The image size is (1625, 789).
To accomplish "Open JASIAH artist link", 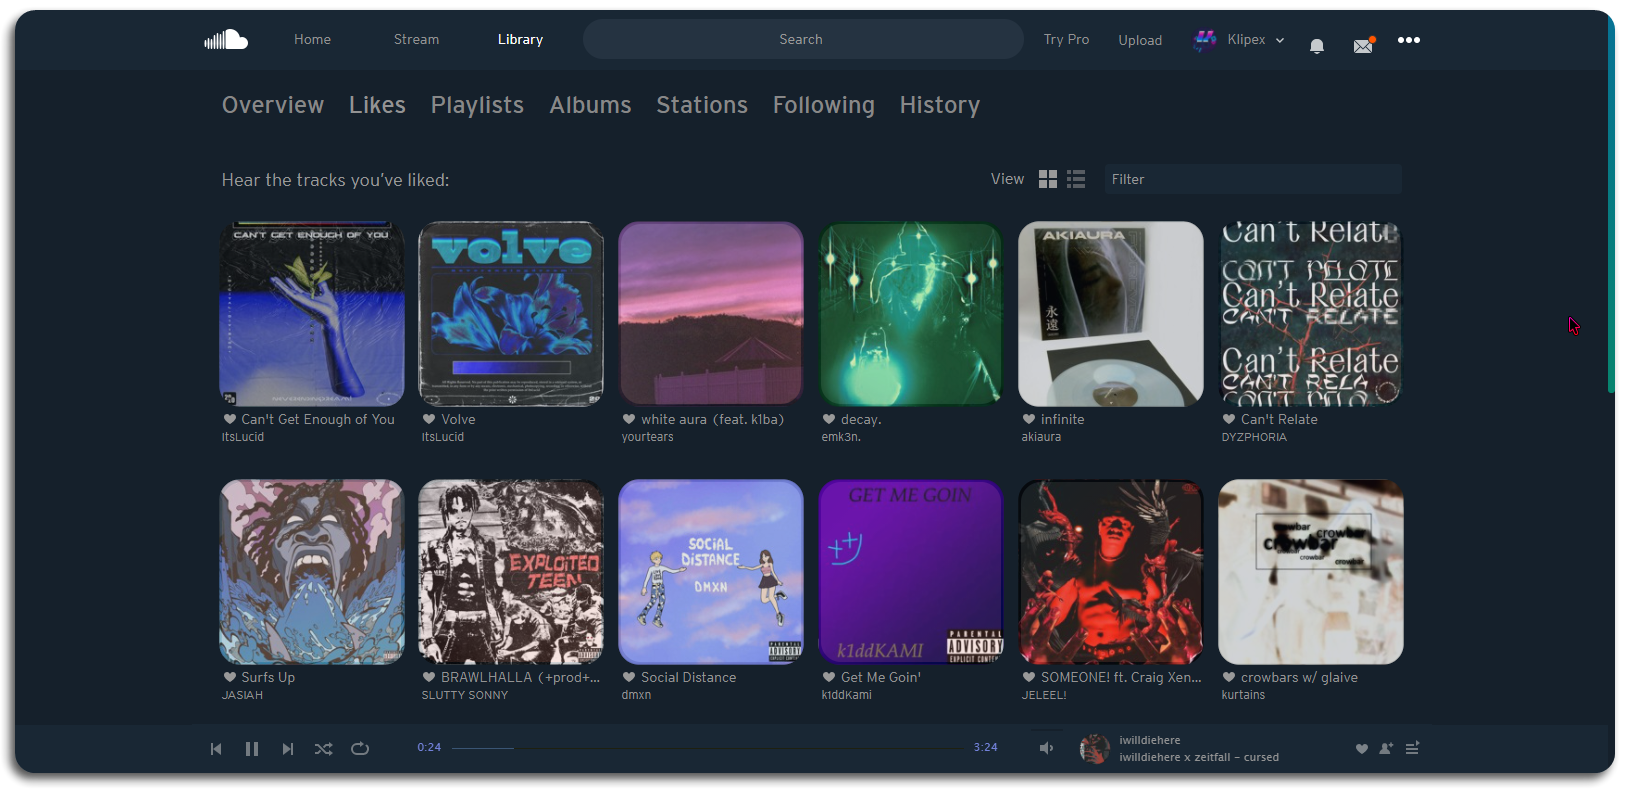I will point(242,695).
